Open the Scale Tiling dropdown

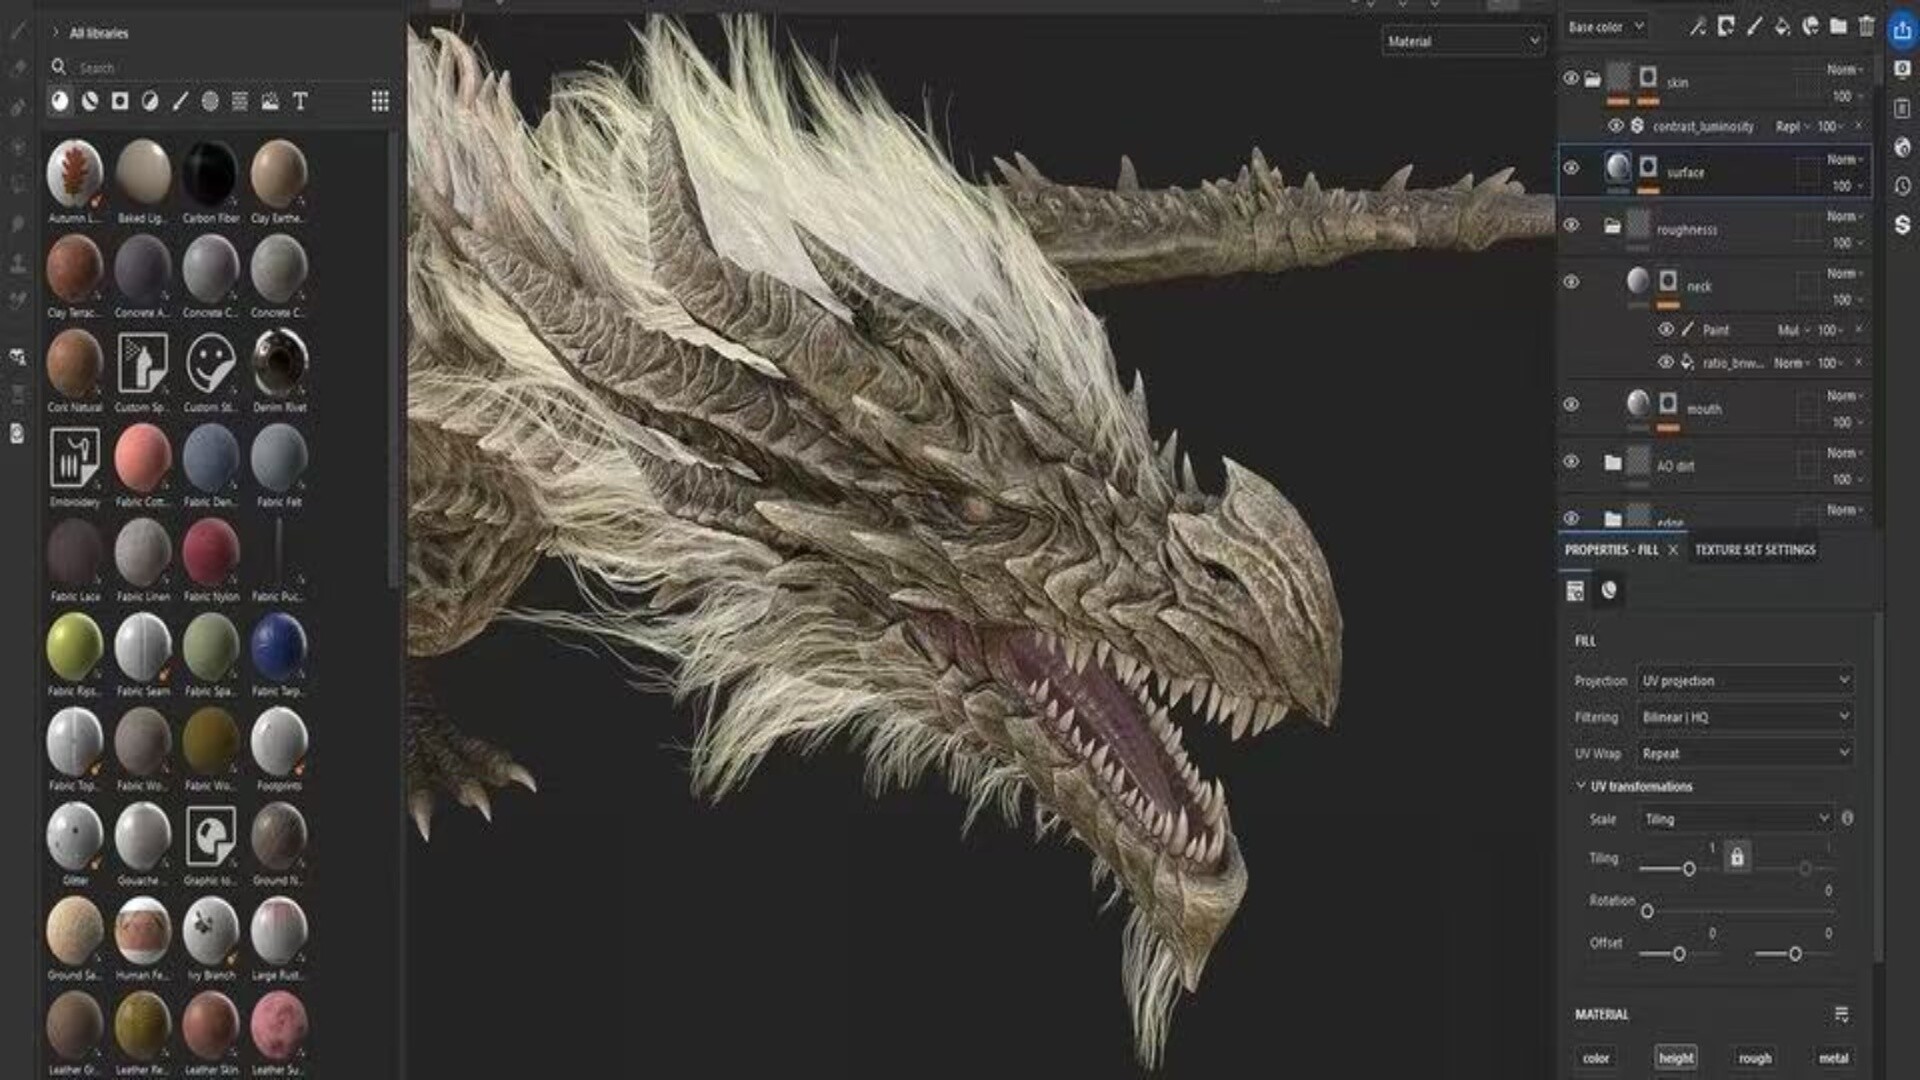(x=1736, y=818)
